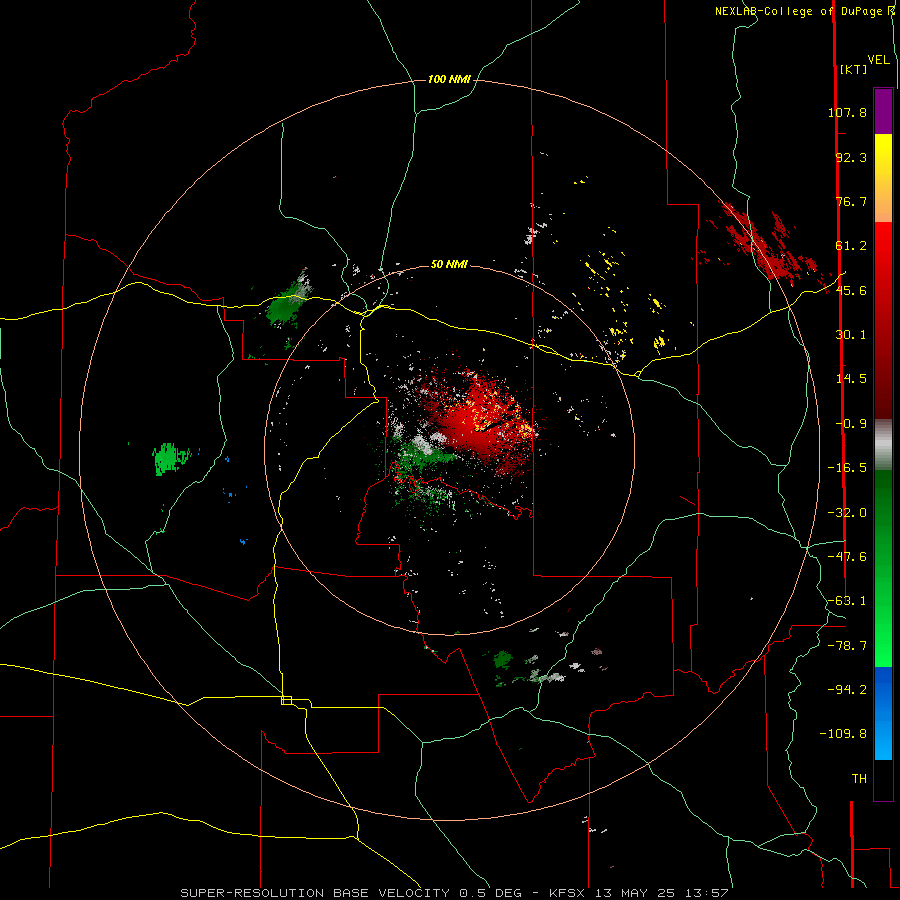This screenshot has height=900, width=900.
Task: Click the gray near-zero segment of the color bar
Action: pyautogui.click(x=883, y=444)
